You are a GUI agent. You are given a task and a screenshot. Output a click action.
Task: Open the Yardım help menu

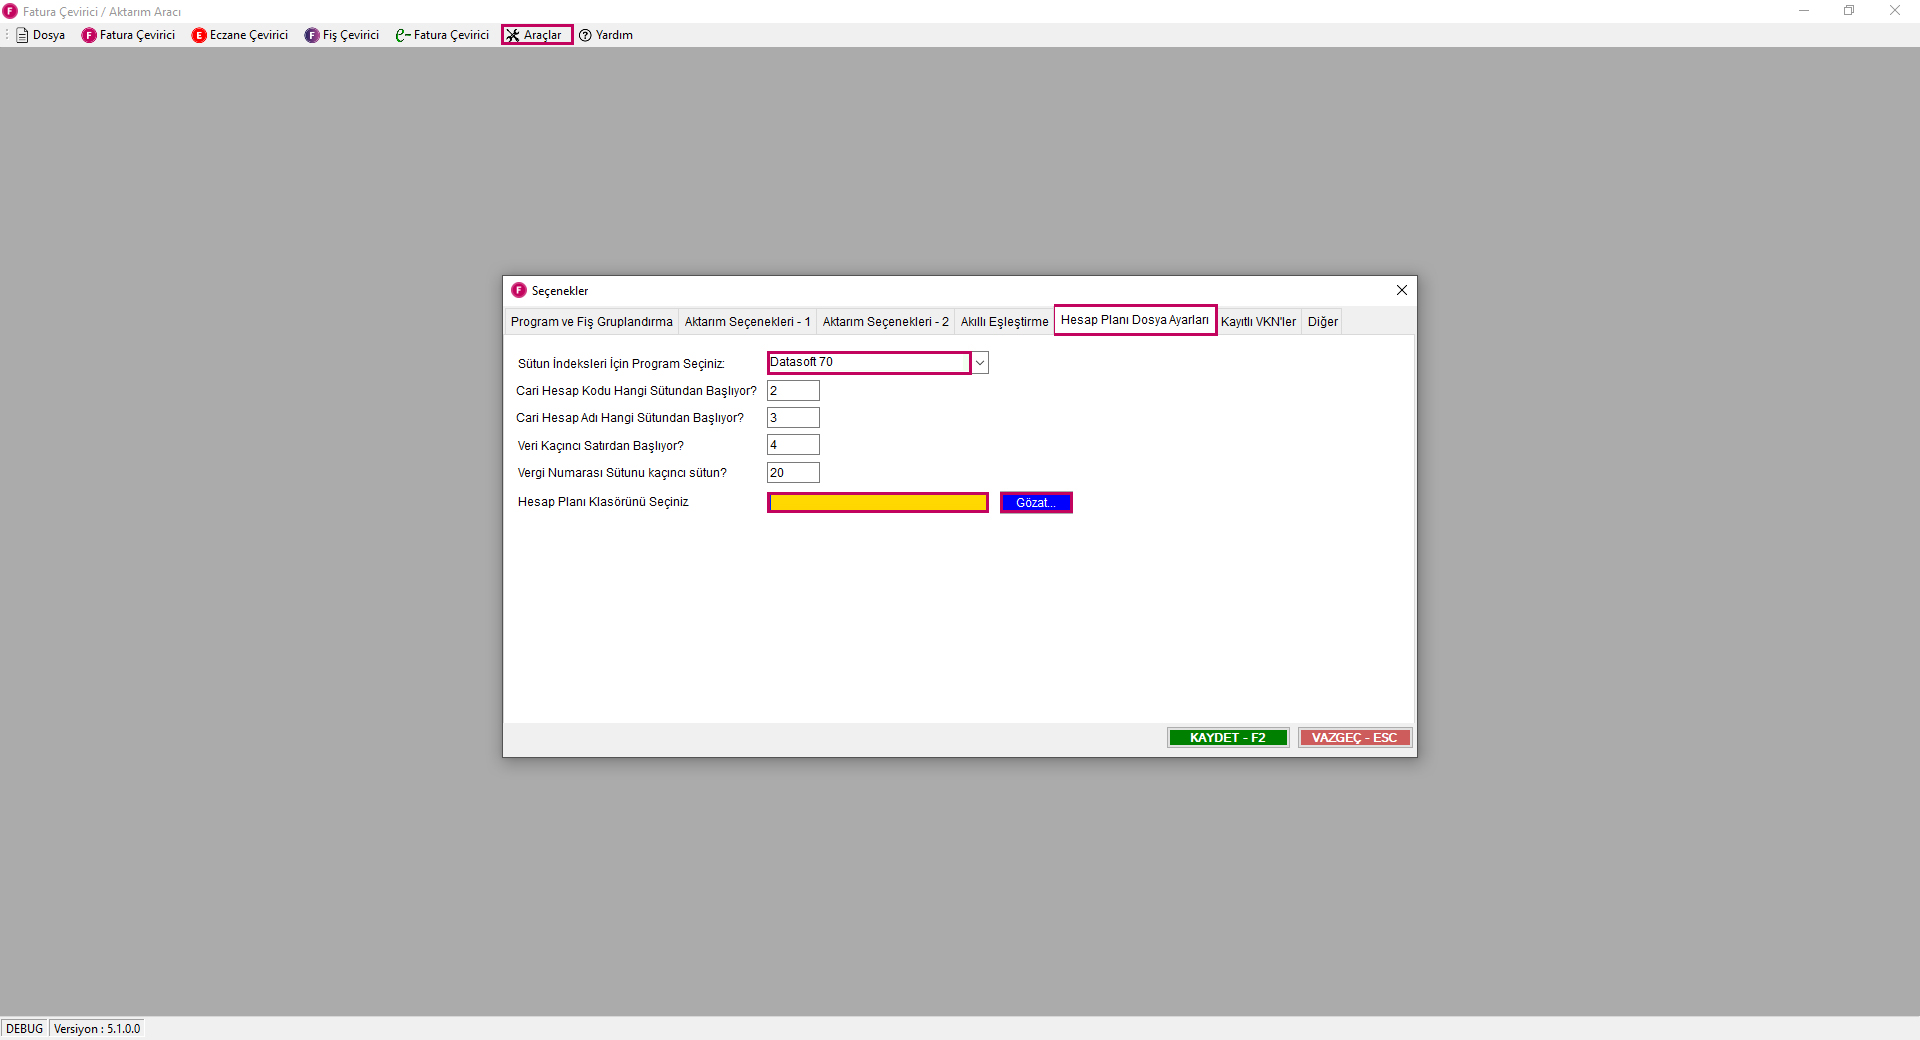[x=606, y=35]
